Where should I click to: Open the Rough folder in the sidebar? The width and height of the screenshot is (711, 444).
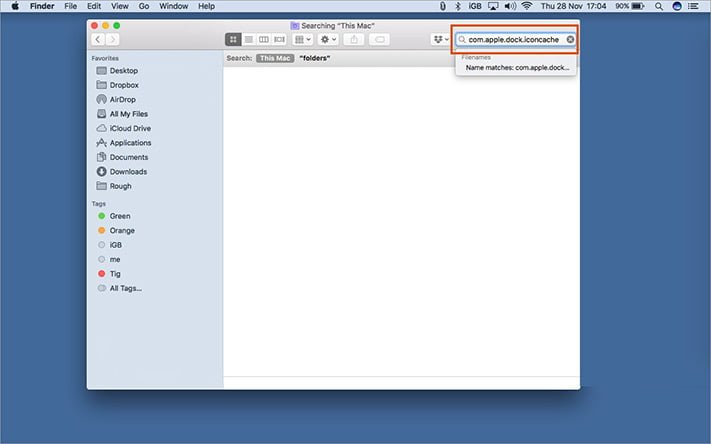114,186
